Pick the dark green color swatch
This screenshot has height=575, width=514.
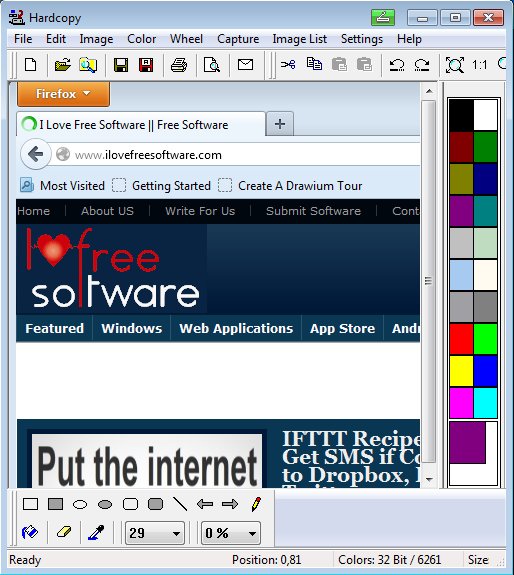coord(485,147)
